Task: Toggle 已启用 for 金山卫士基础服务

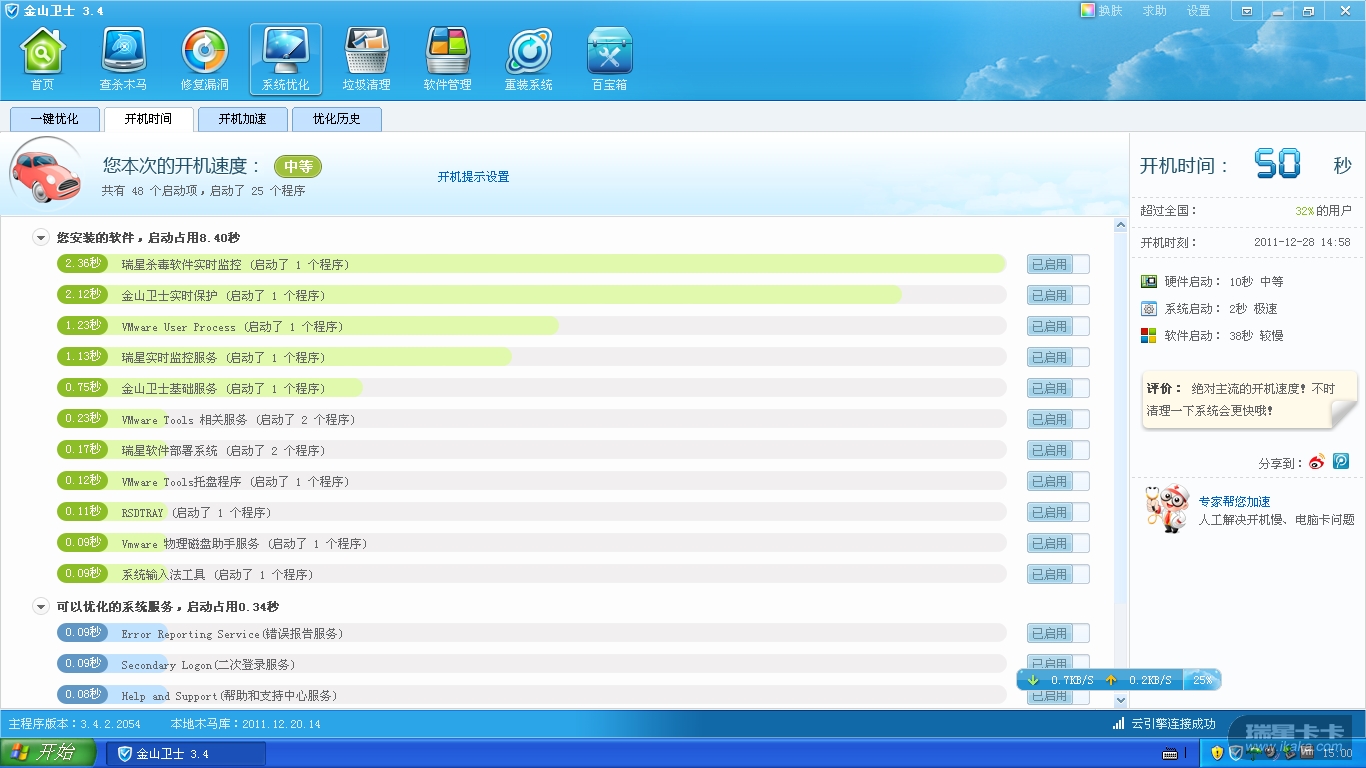Action: [x=1058, y=389]
